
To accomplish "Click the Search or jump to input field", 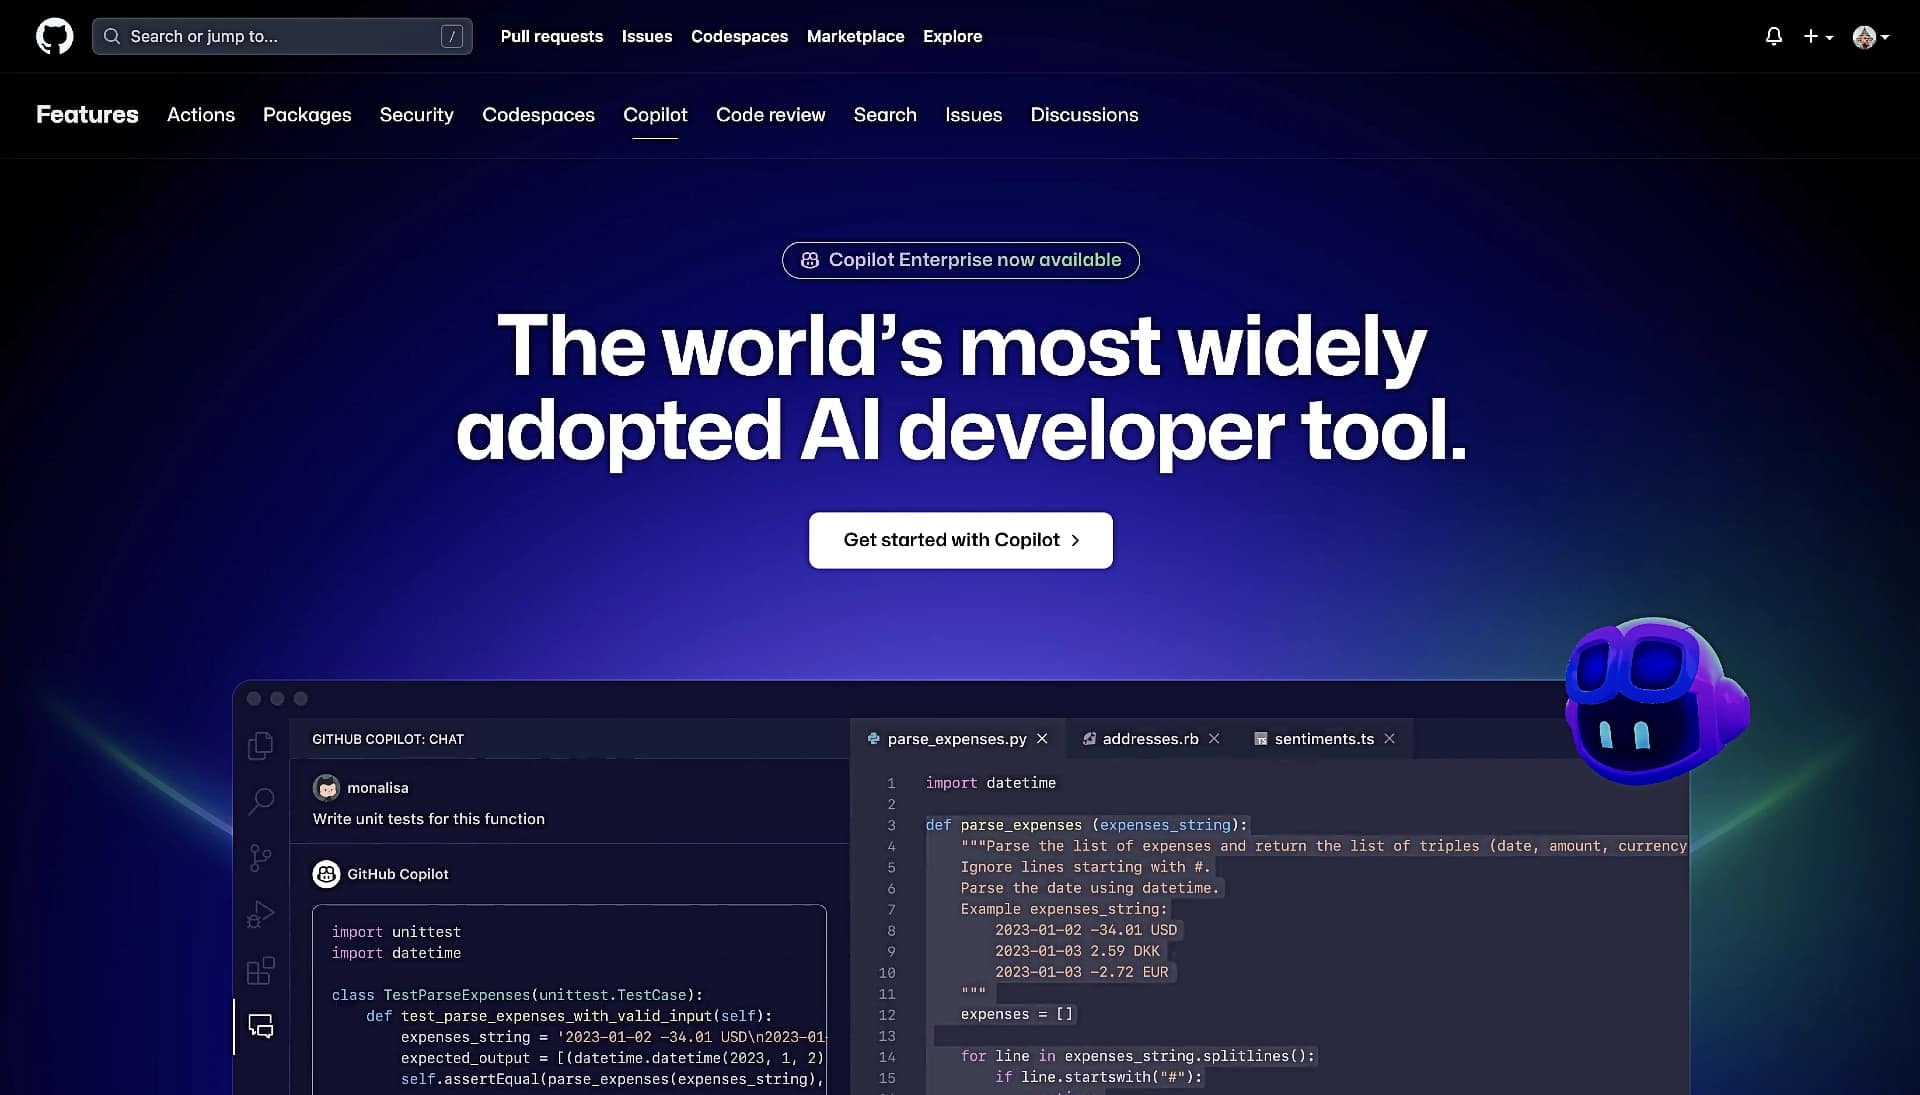I will [x=282, y=36].
